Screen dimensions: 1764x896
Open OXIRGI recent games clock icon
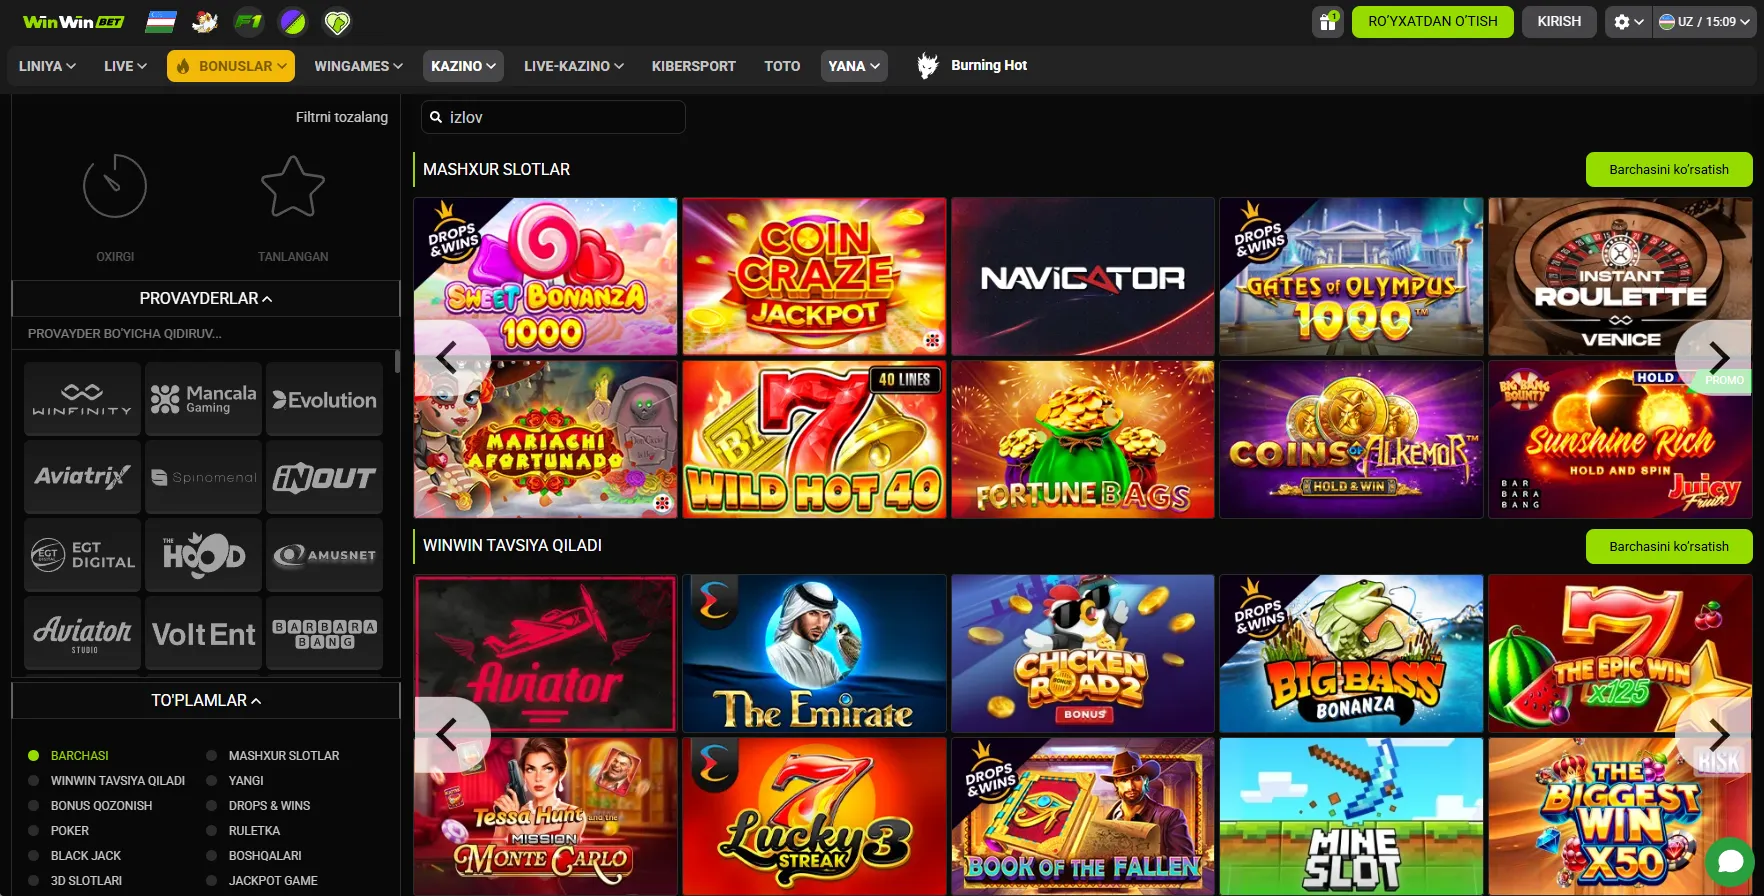[x=115, y=186]
